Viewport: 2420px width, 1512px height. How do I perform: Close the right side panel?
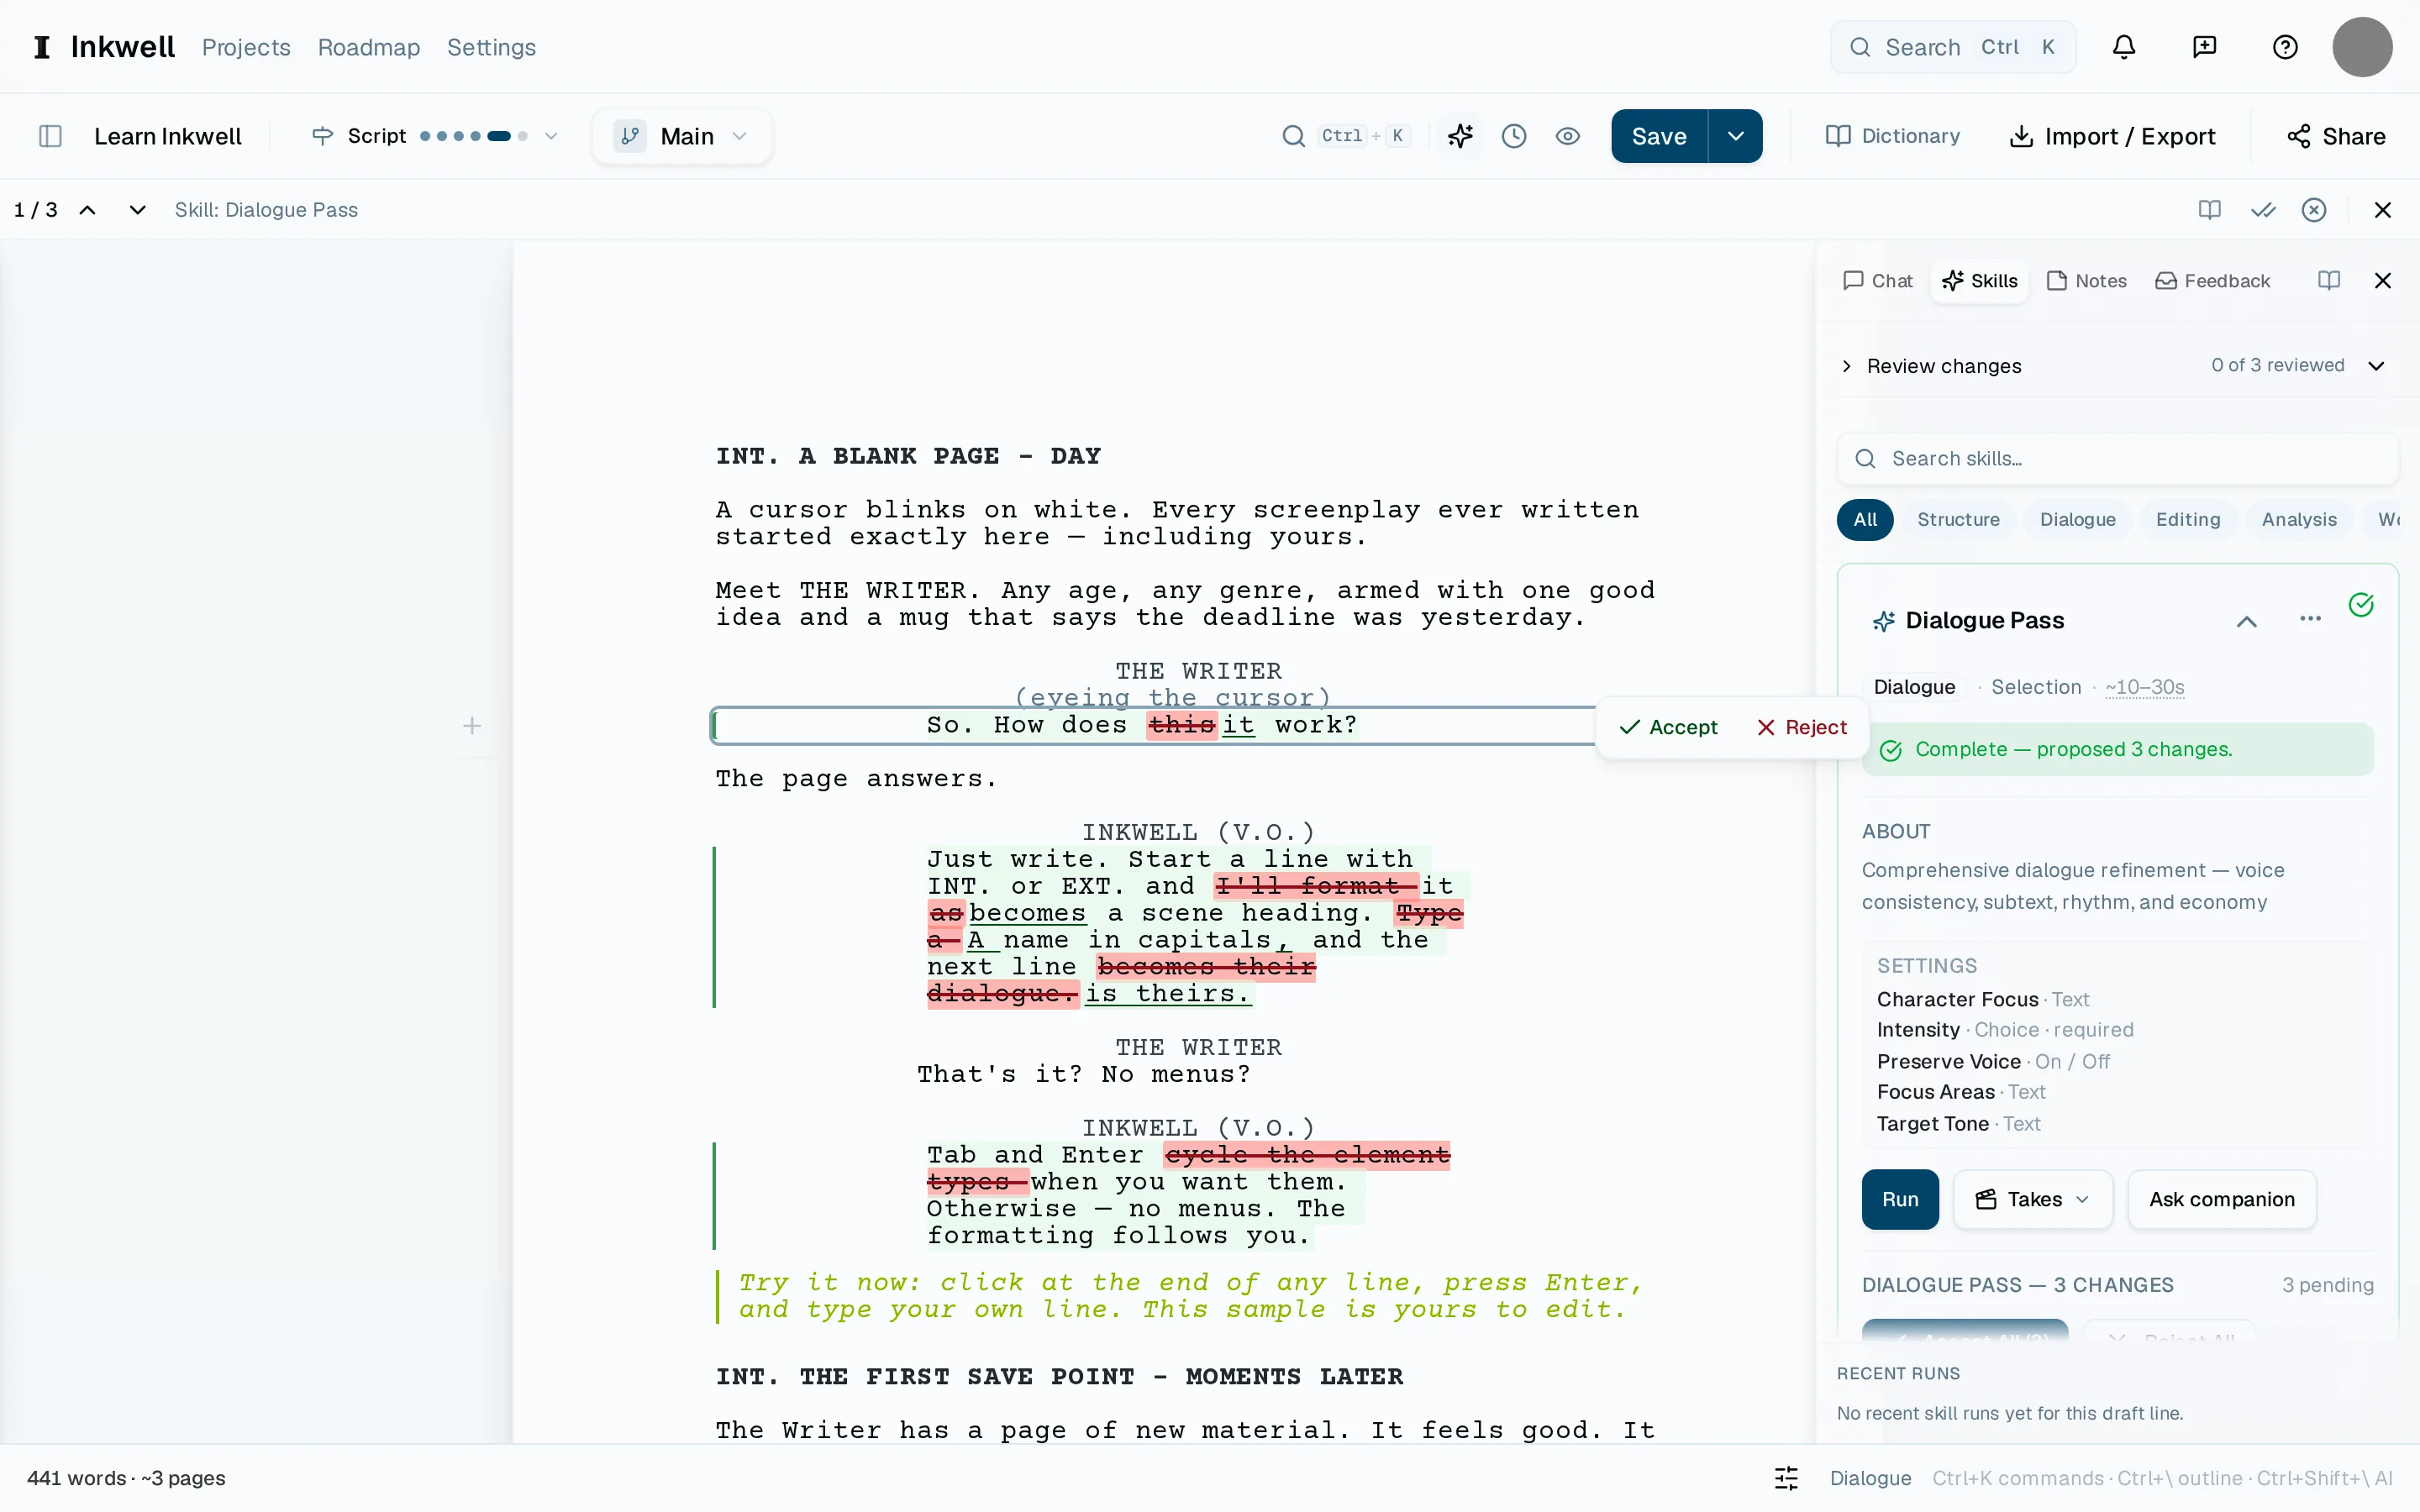pos(2383,281)
